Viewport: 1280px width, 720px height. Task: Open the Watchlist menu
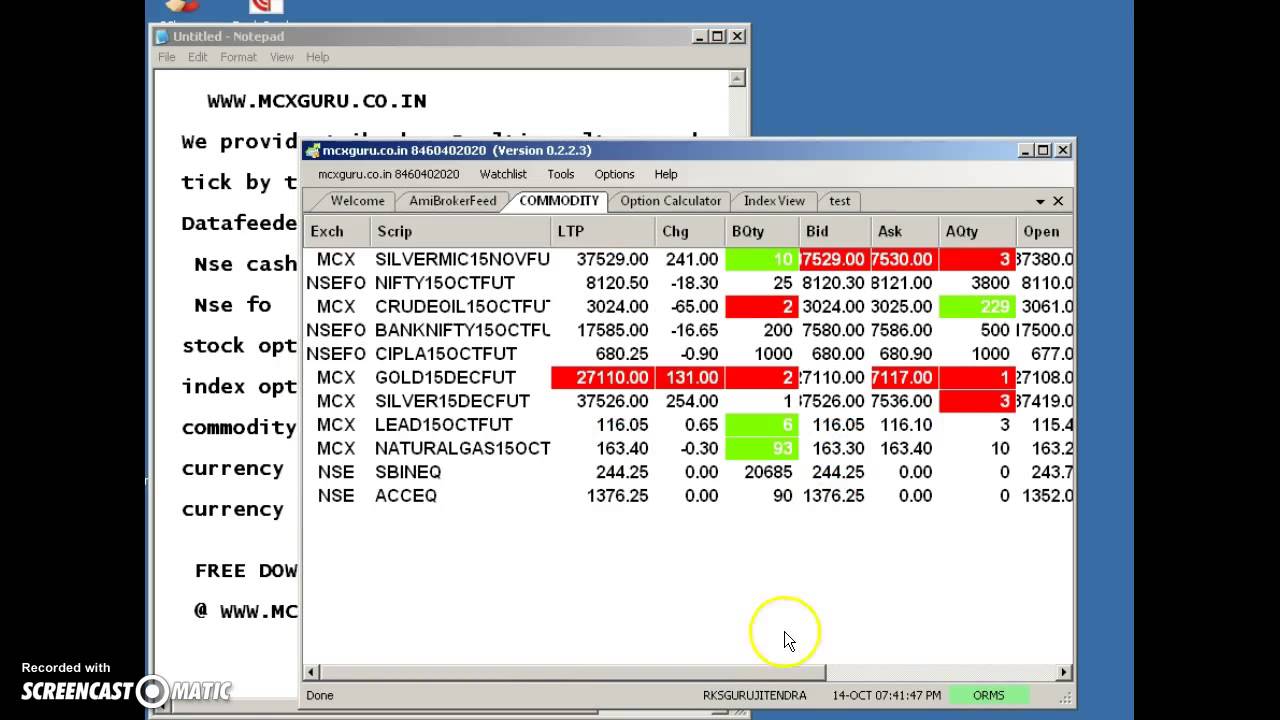coord(503,174)
